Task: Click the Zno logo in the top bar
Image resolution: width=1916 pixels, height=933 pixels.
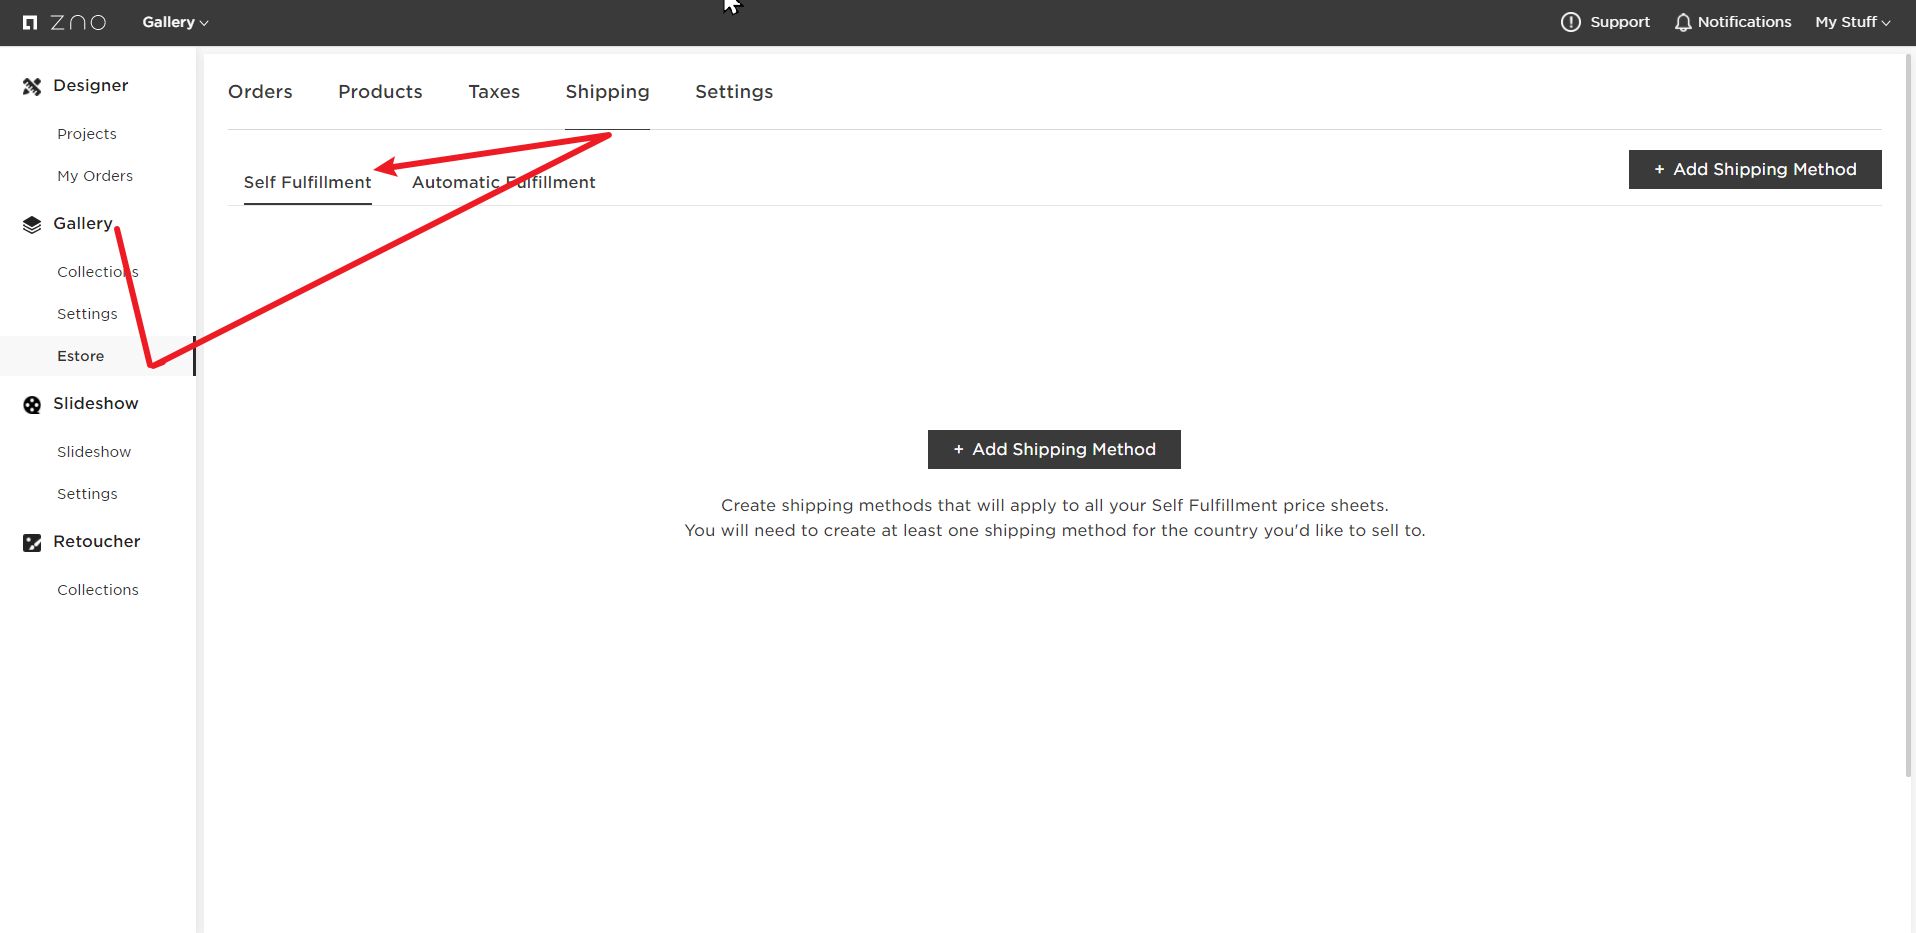Action: point(64,22)
